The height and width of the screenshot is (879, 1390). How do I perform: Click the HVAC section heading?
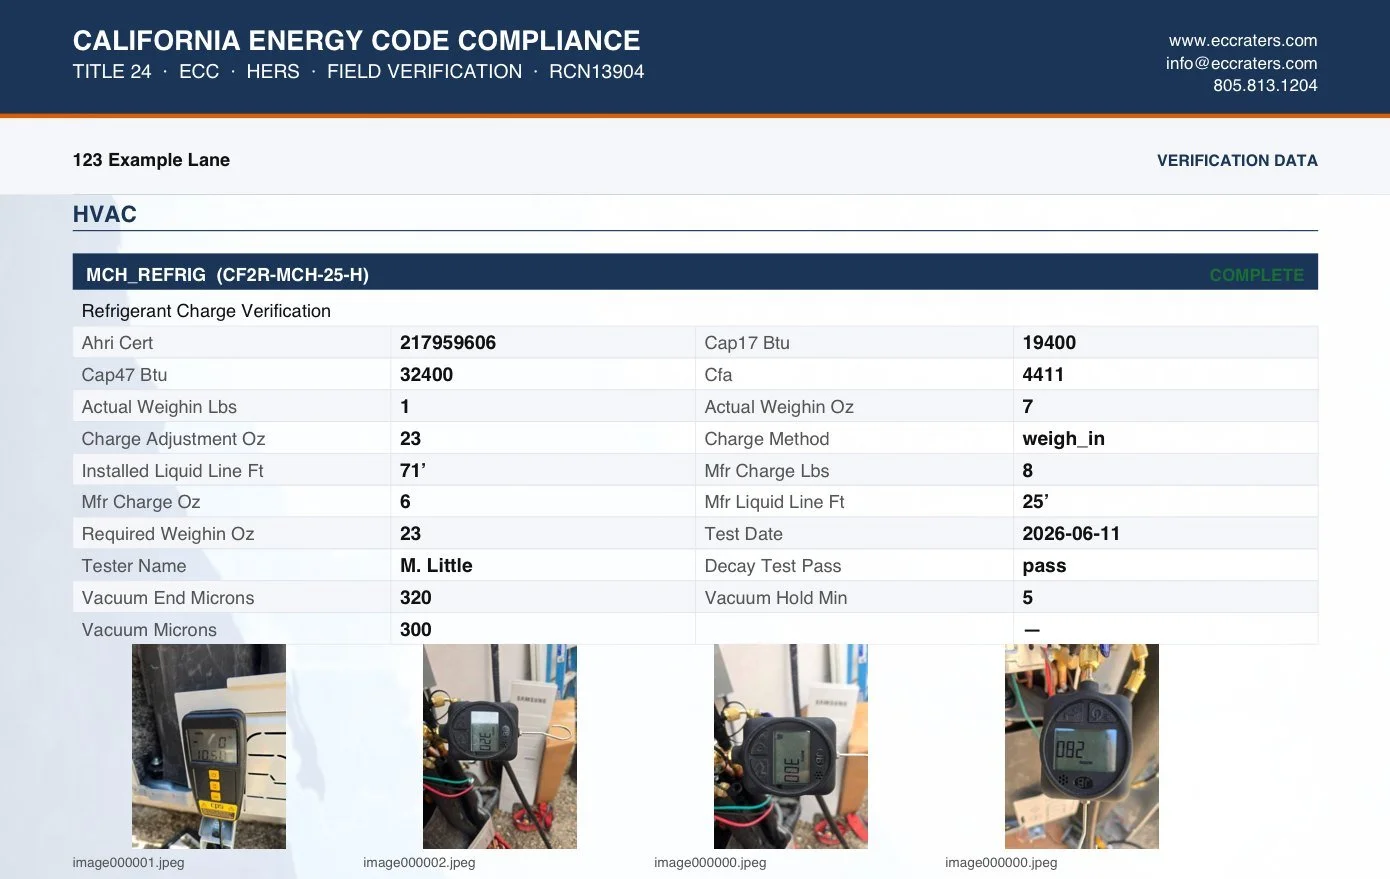pyautogui.click(x=105, y=214)
